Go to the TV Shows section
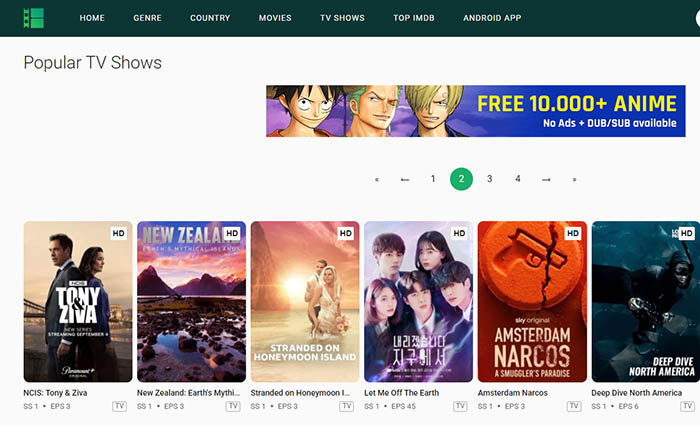The width and height of the screenshot is (700, 425). pos(342,18)
